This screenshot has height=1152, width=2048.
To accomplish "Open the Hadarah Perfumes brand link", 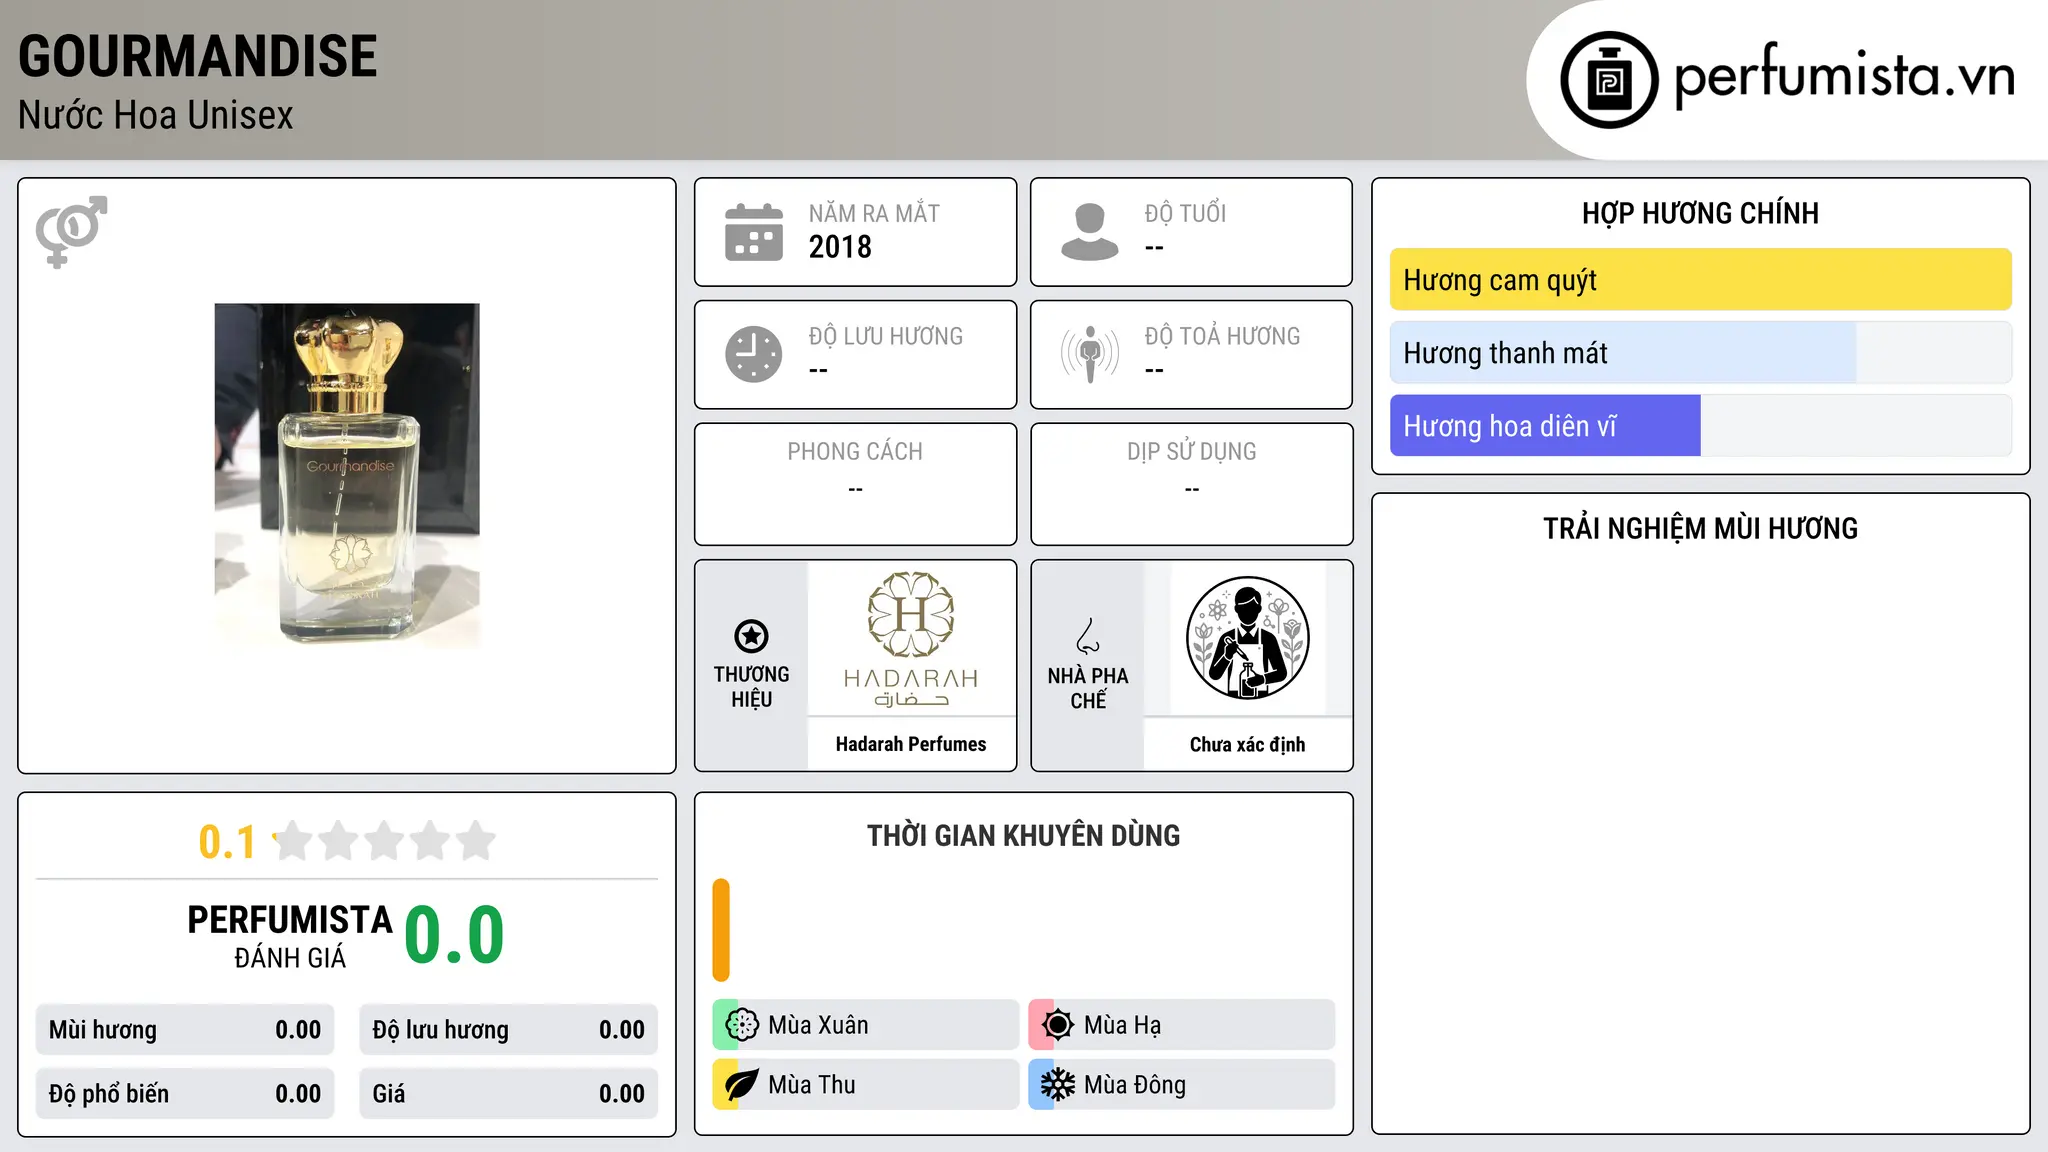I will coord(911,744).
